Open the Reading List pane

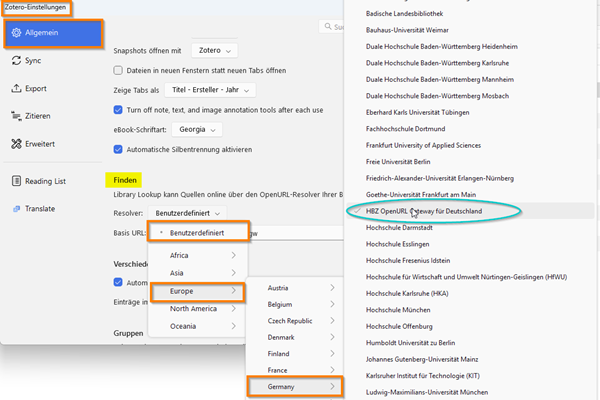coord(54,181)
